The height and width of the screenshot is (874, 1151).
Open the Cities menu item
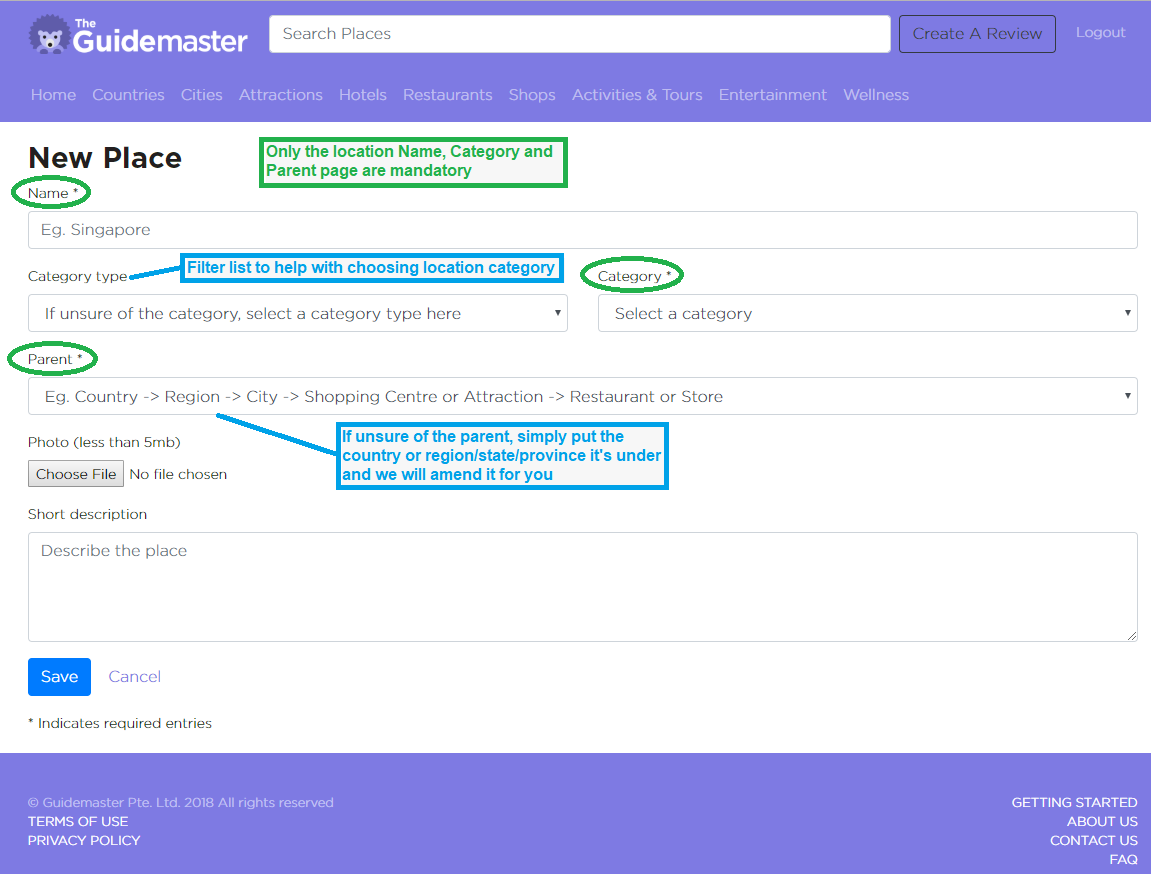(202, 95)
